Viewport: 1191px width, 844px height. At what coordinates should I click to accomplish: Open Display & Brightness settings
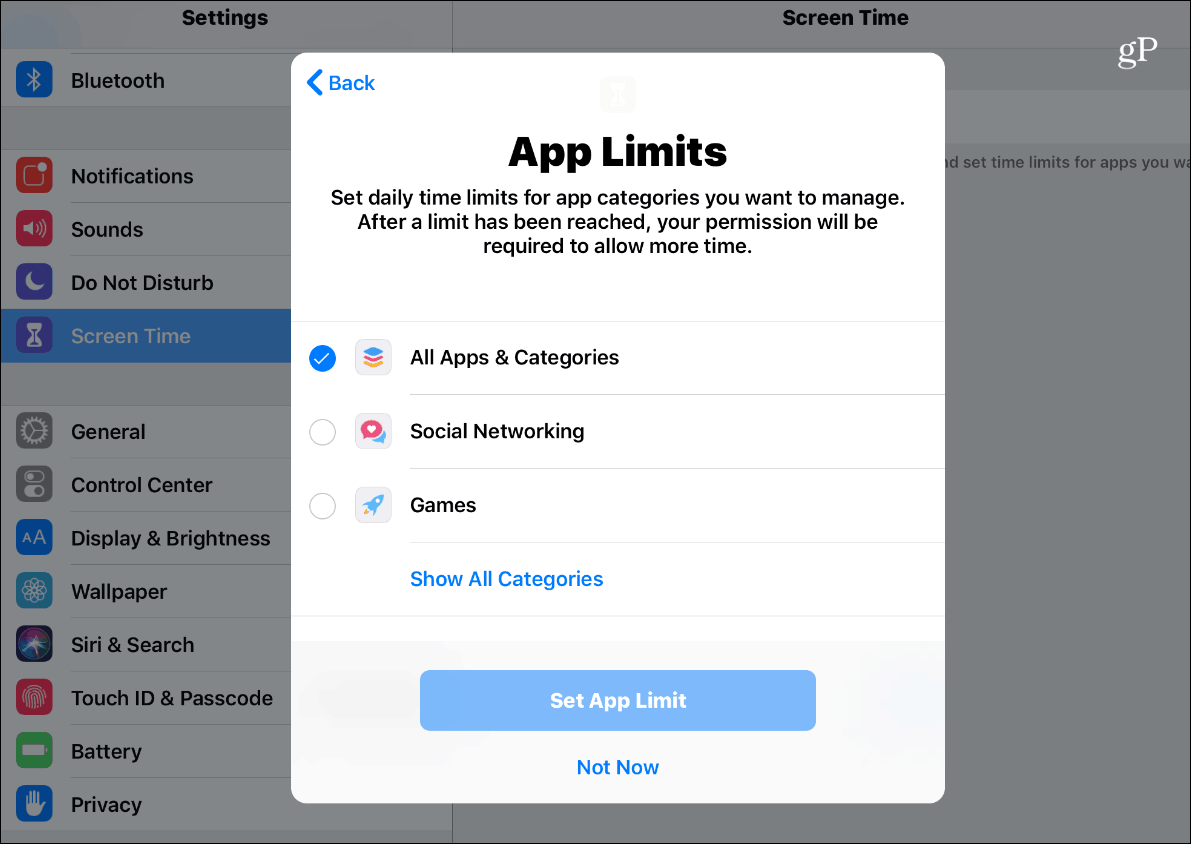point(146,538)
